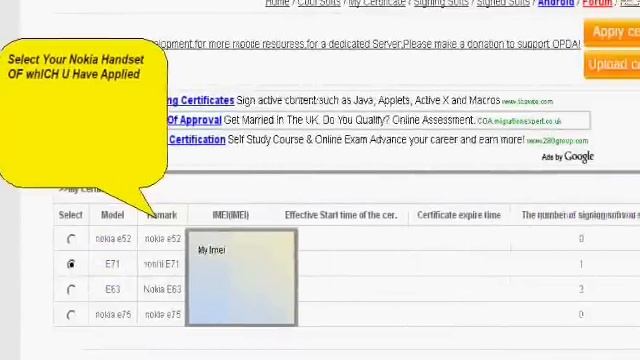
Task: Open the Of Approval ad link
Action: coord(194,120)
